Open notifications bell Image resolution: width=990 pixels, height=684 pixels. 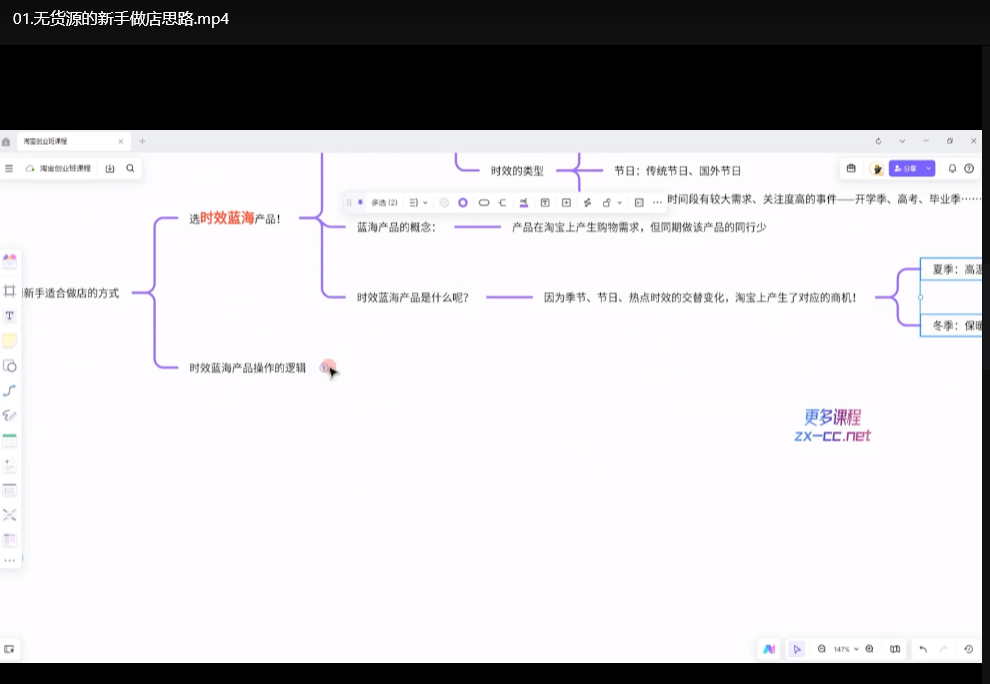point(952,169)
